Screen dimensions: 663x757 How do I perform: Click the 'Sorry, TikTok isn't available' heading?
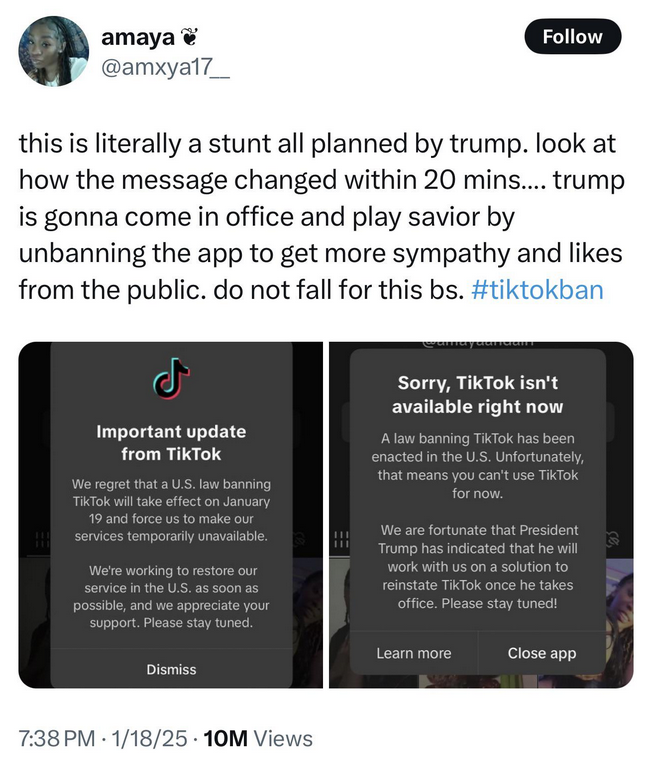[x=478, y=394]
